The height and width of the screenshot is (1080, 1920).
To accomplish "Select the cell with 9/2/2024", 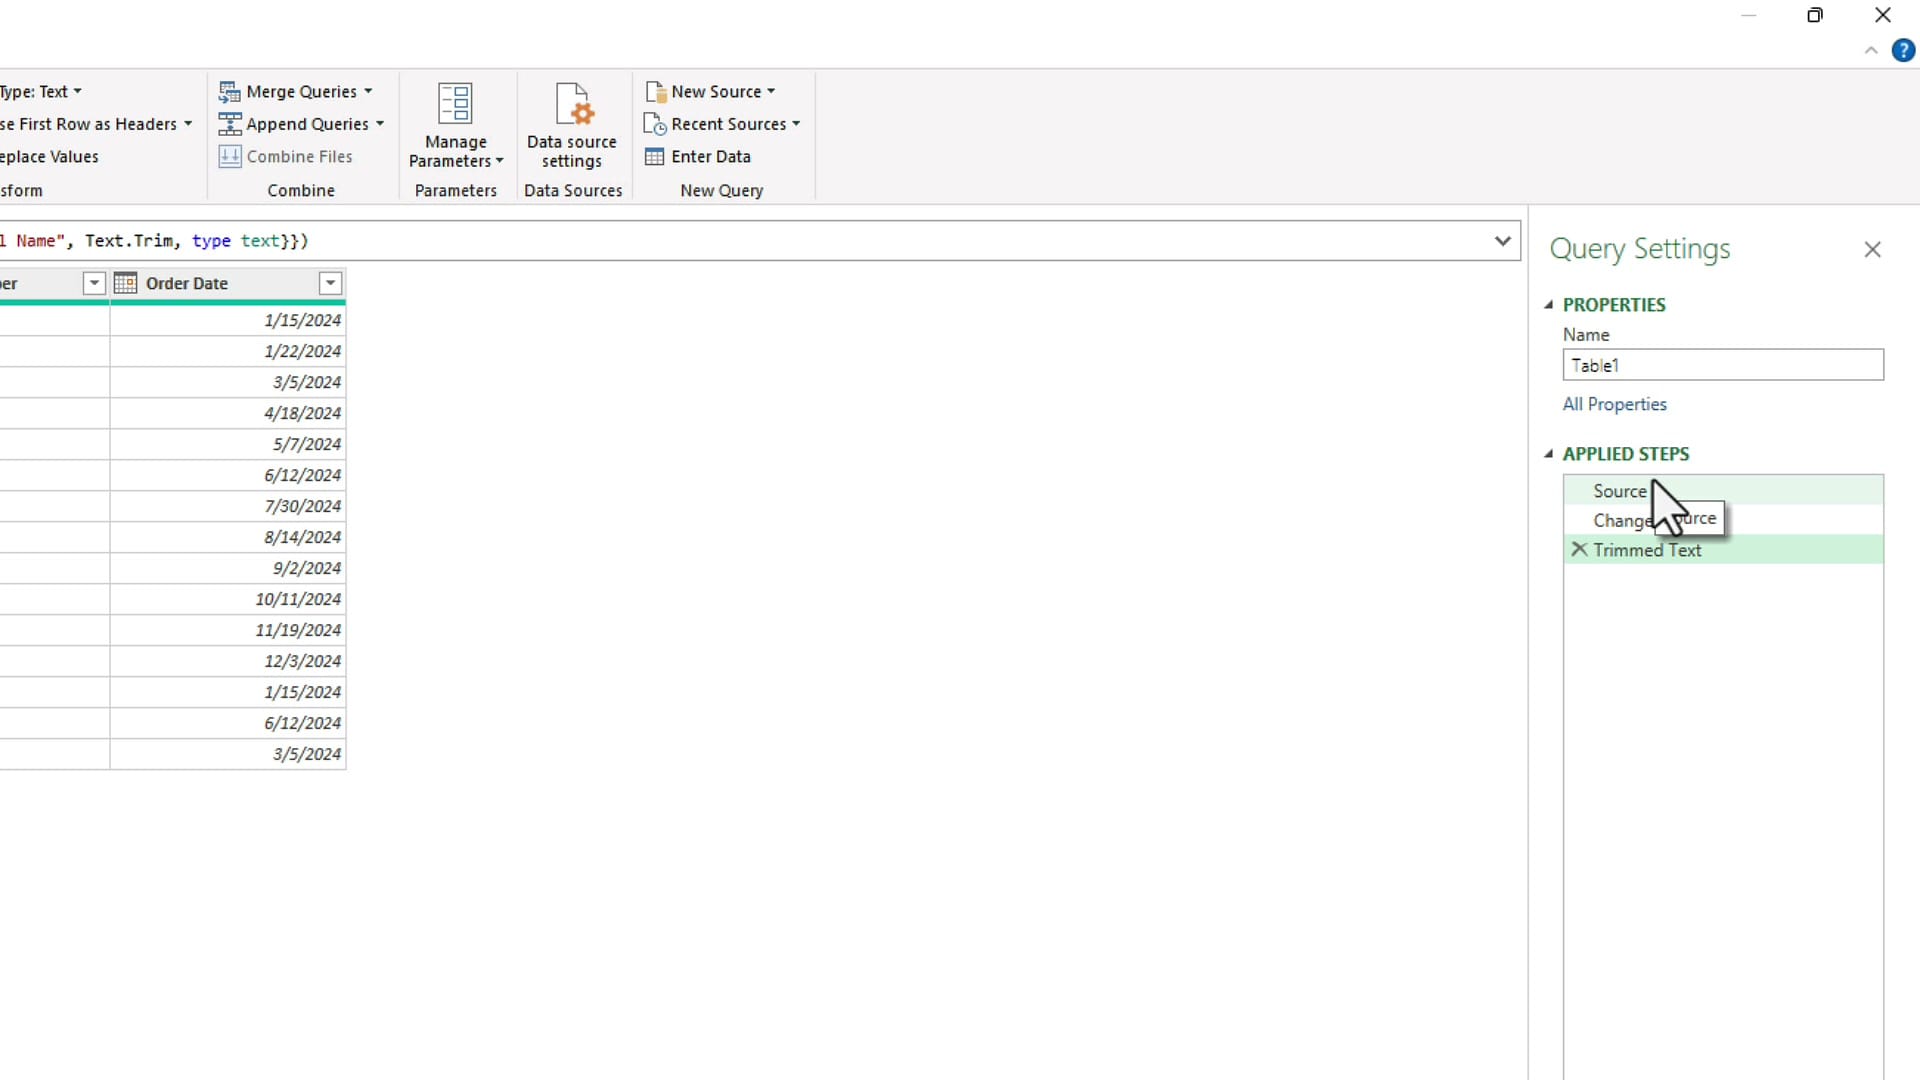I will [x=227, y=568].
